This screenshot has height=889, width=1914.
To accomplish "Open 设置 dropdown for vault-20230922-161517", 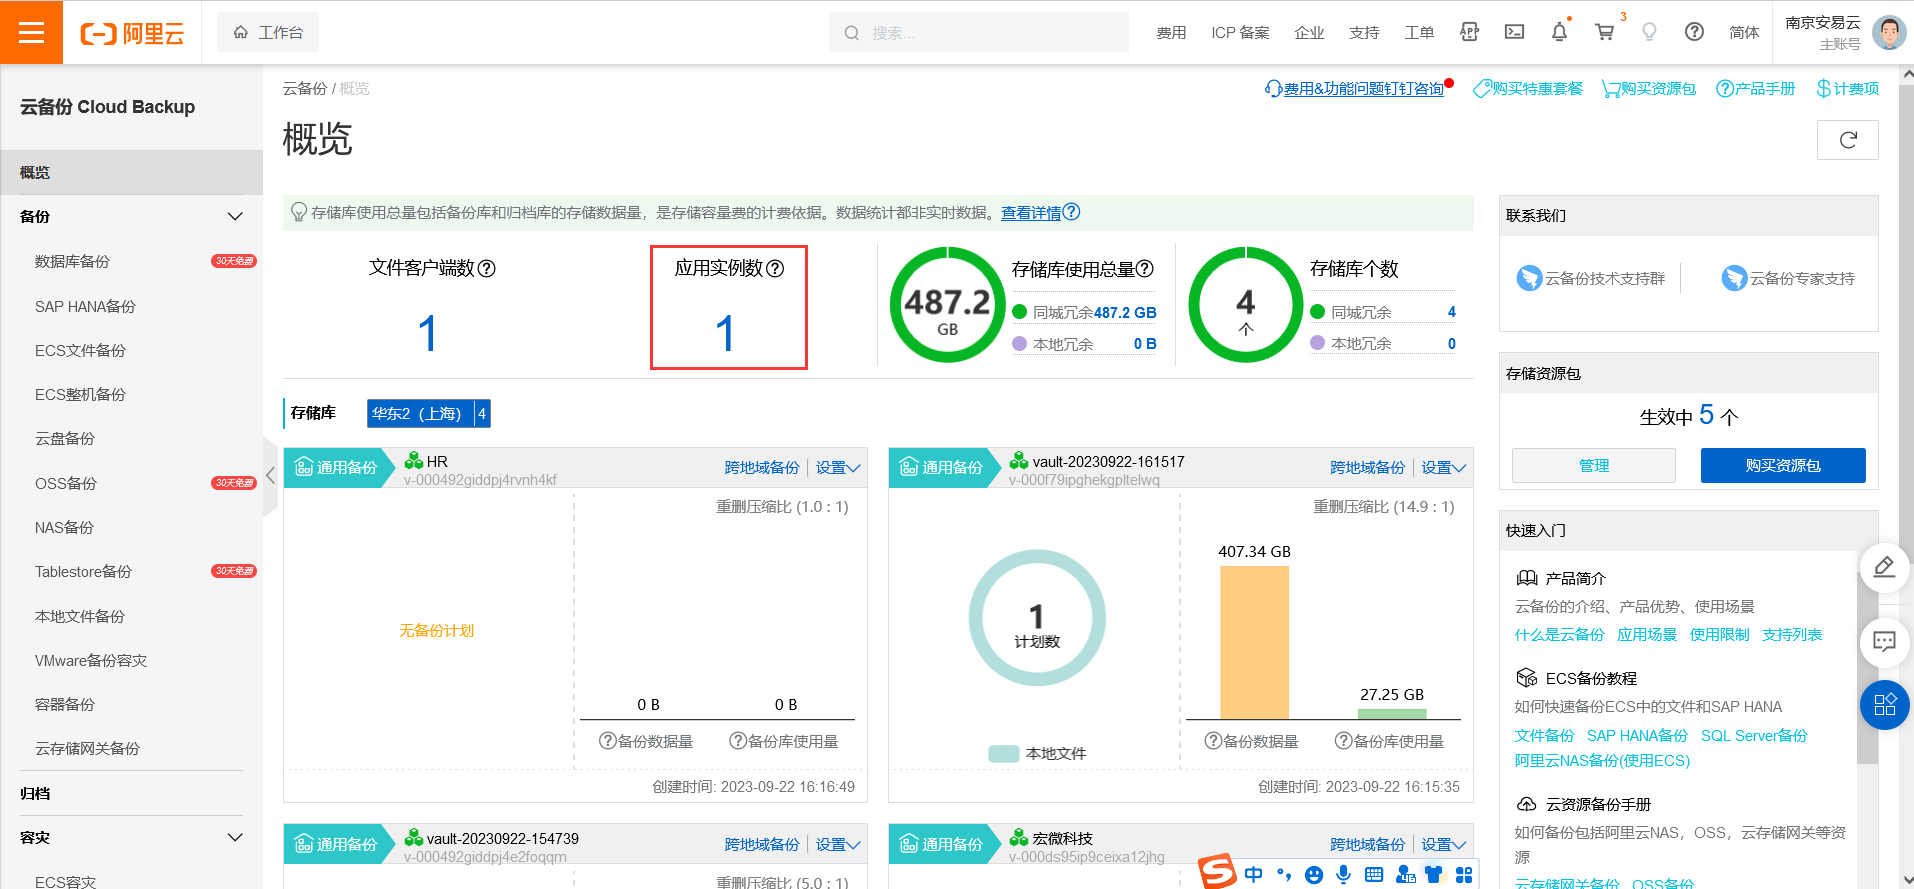I will tap(1443, 467).
